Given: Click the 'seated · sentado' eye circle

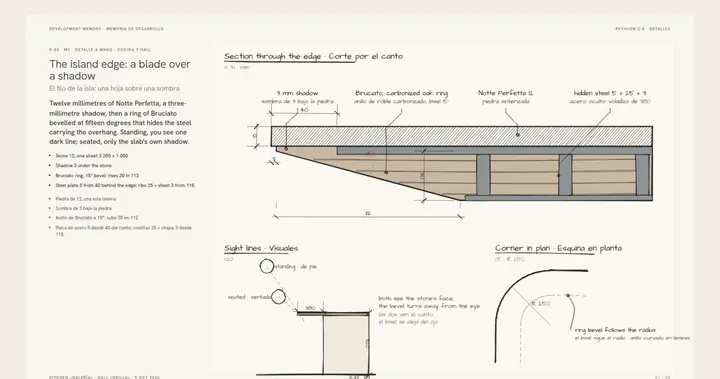Looking at the screenshot, I should [278, 297].
